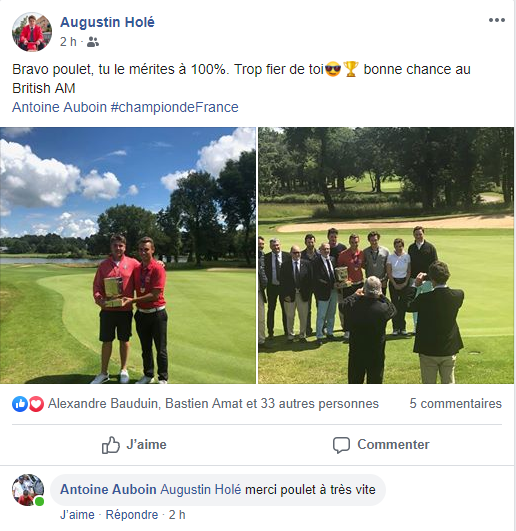Open Antoine Auboin's commenter avatar
Image resolution: width=516 pixels, height=531 pixels.
tap(28, 490)
